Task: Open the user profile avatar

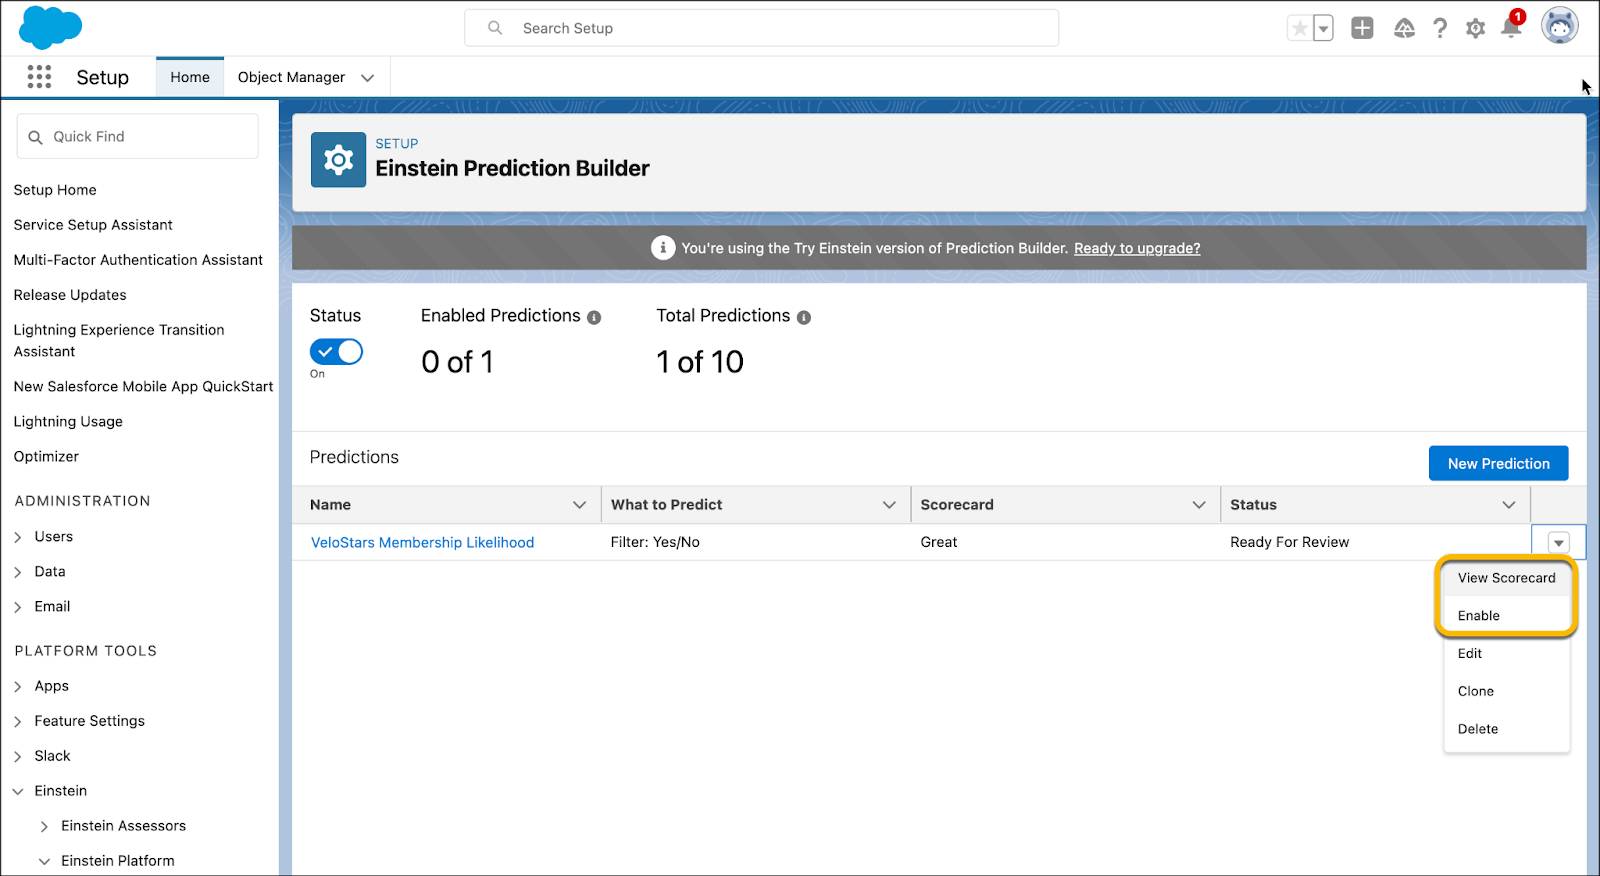Action: [x=1559, y=26]
